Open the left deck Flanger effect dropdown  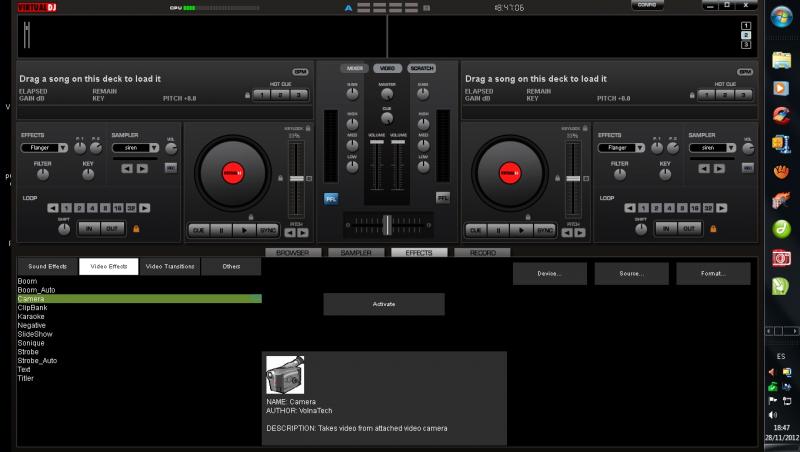pos(62,148)
